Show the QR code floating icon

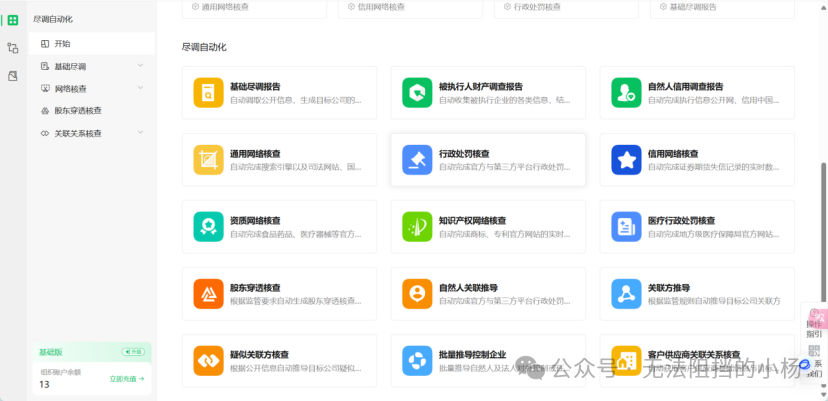pyautogui.click(x=814, y=350)
